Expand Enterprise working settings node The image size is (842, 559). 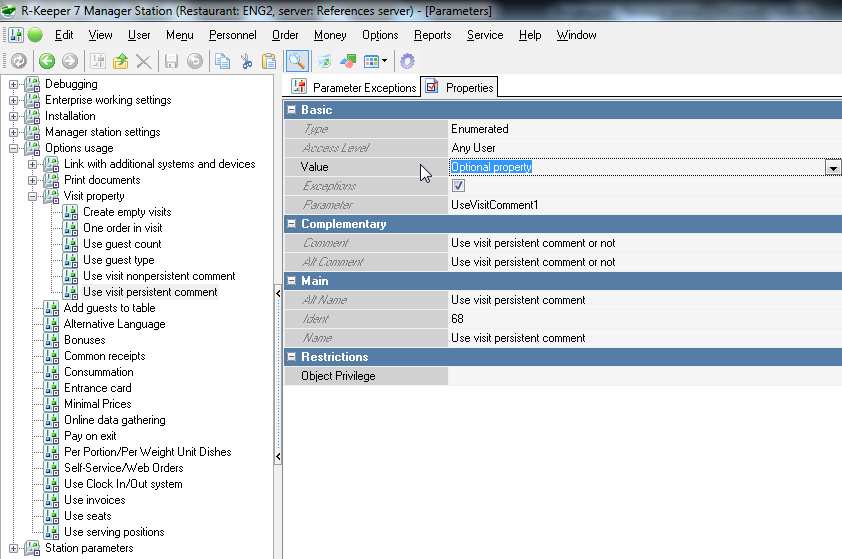[13, 100]
